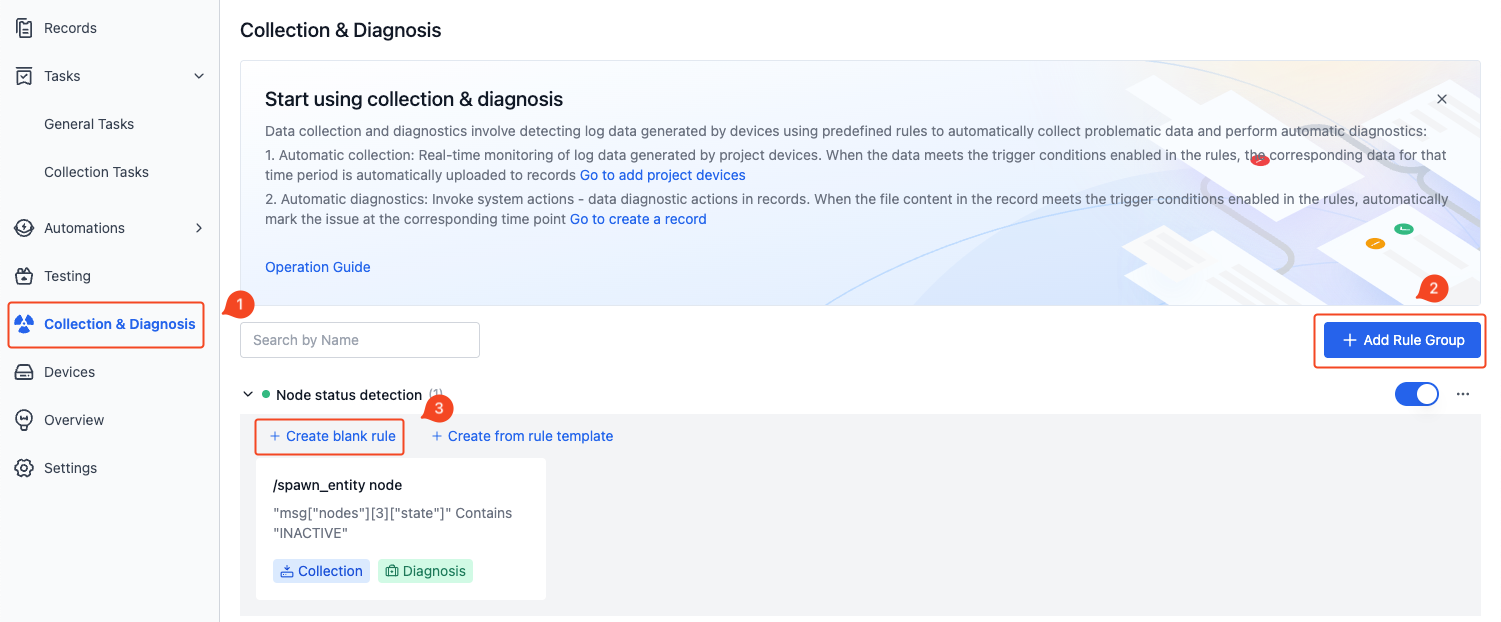
Task: Click the Search by Name field
Action: [360, 340]
